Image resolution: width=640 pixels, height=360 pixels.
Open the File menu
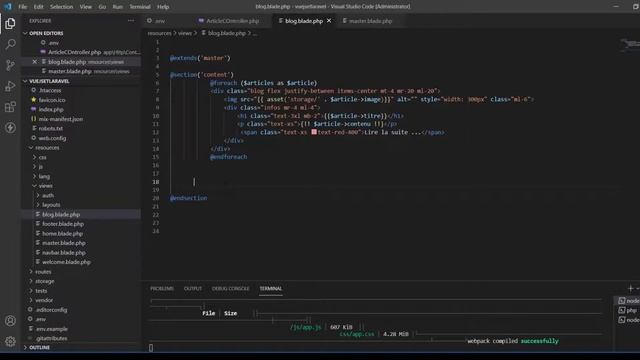22,7
